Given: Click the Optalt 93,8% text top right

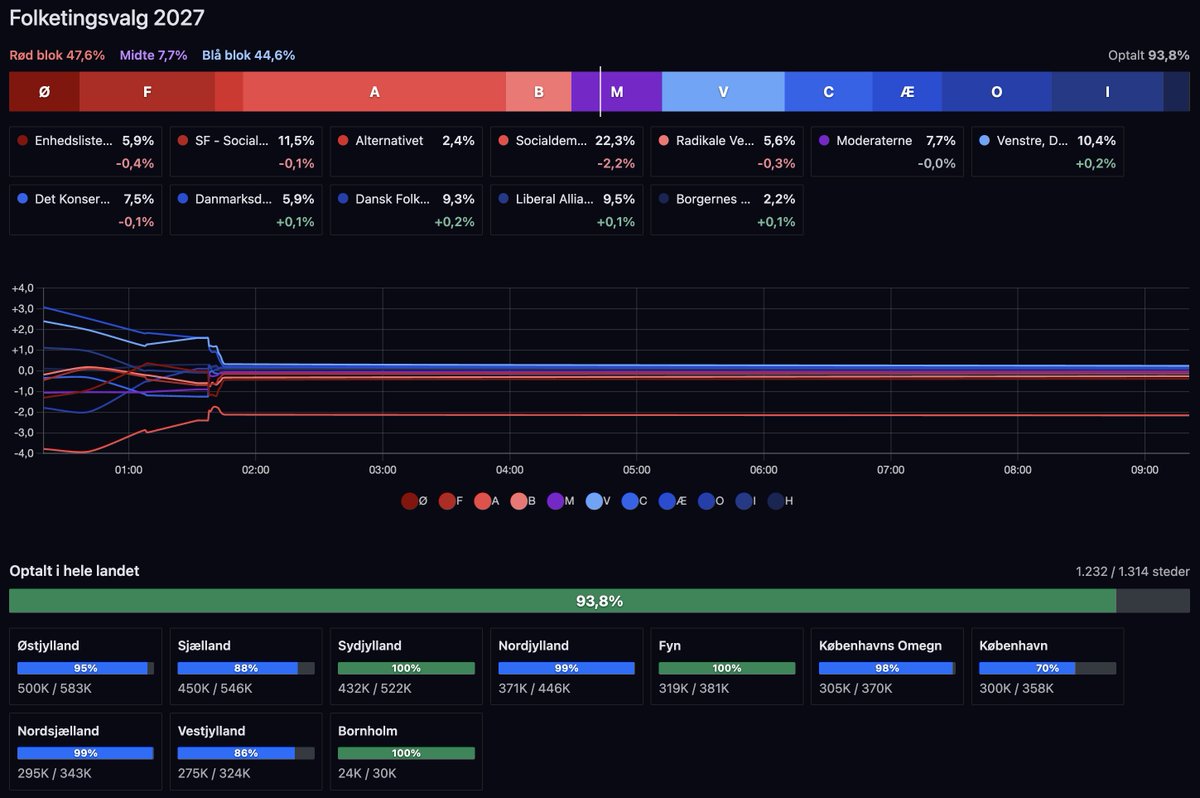Looking at the screenshot, I should 1149,55.
